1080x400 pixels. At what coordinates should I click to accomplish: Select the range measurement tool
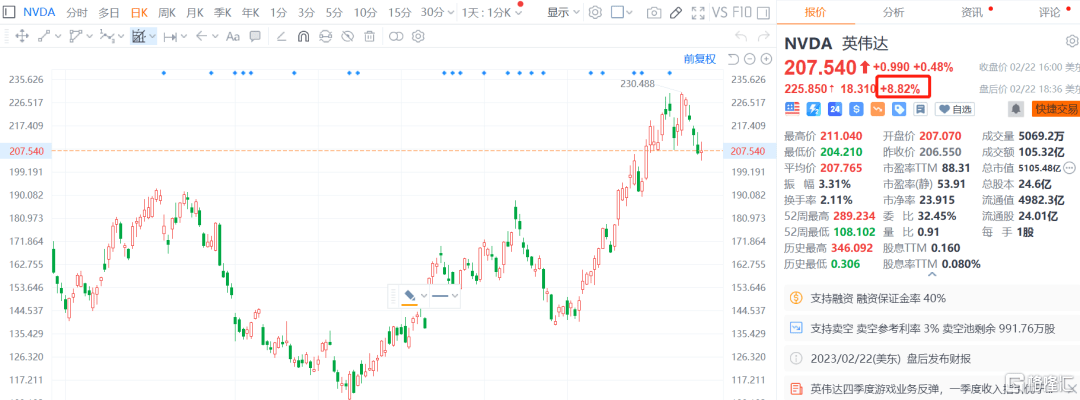170,36
